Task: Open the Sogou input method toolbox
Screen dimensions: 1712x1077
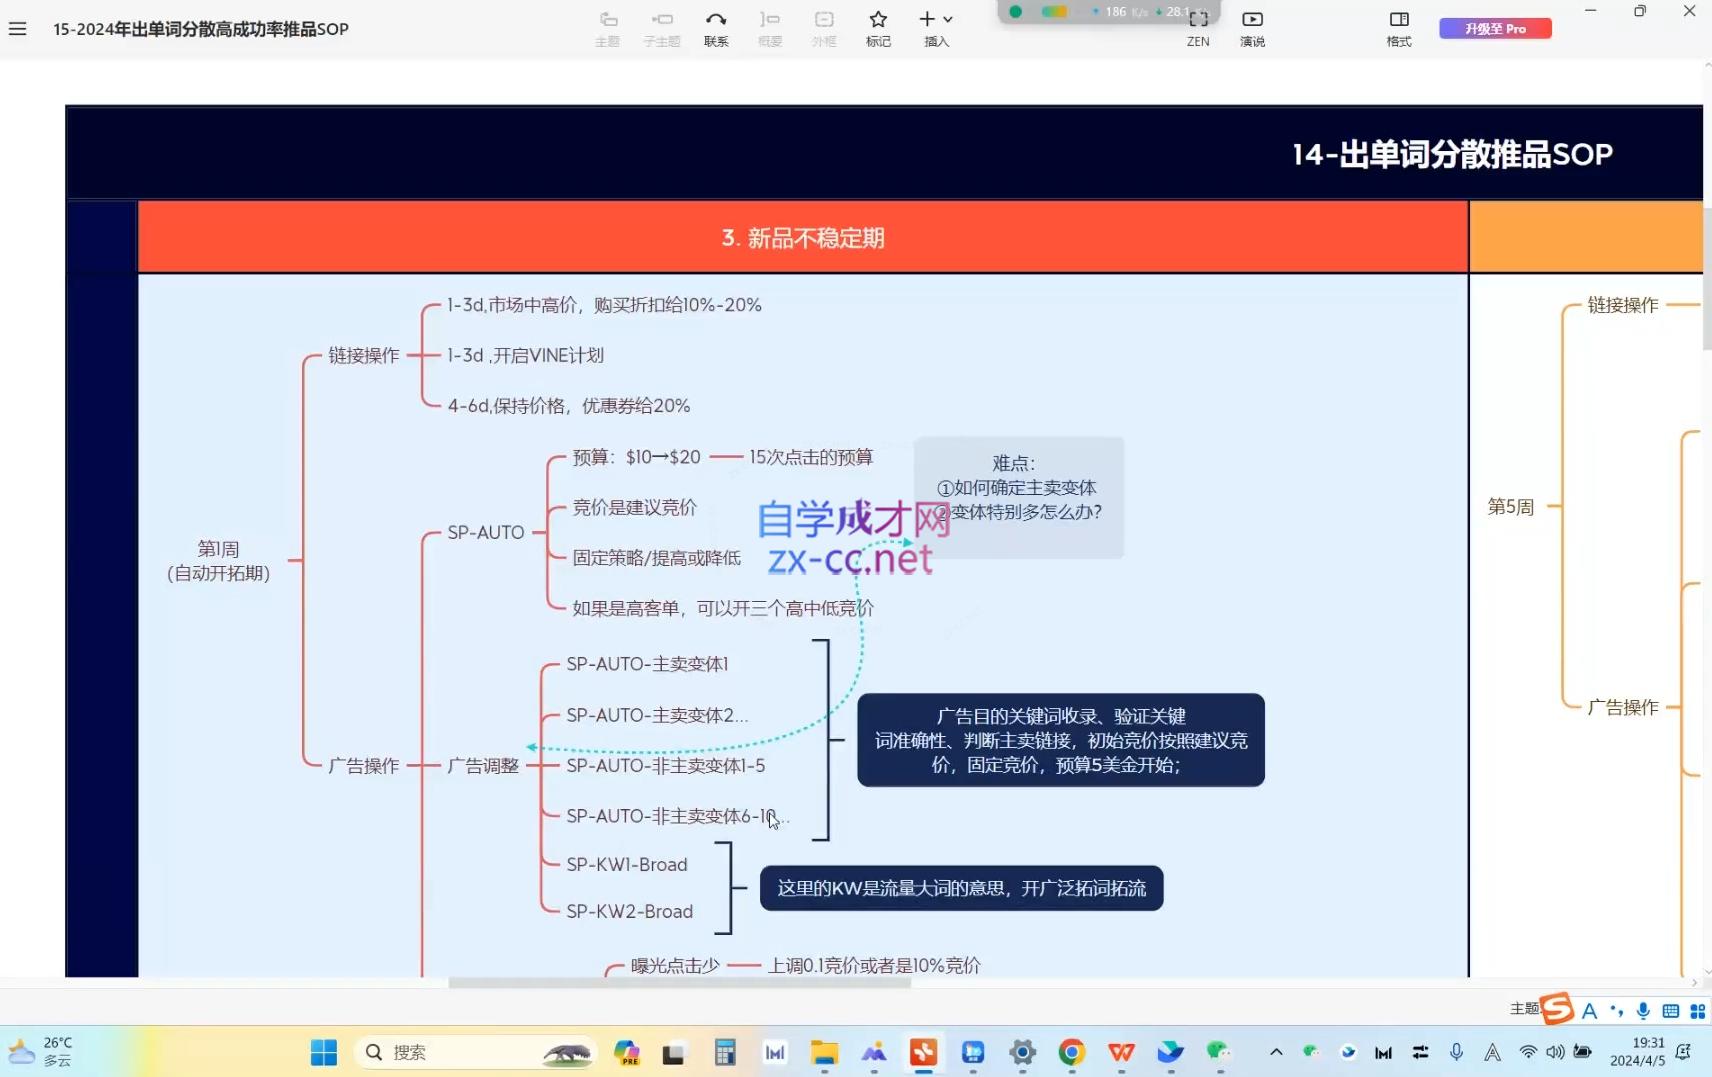Action: coord(1695,1010)
